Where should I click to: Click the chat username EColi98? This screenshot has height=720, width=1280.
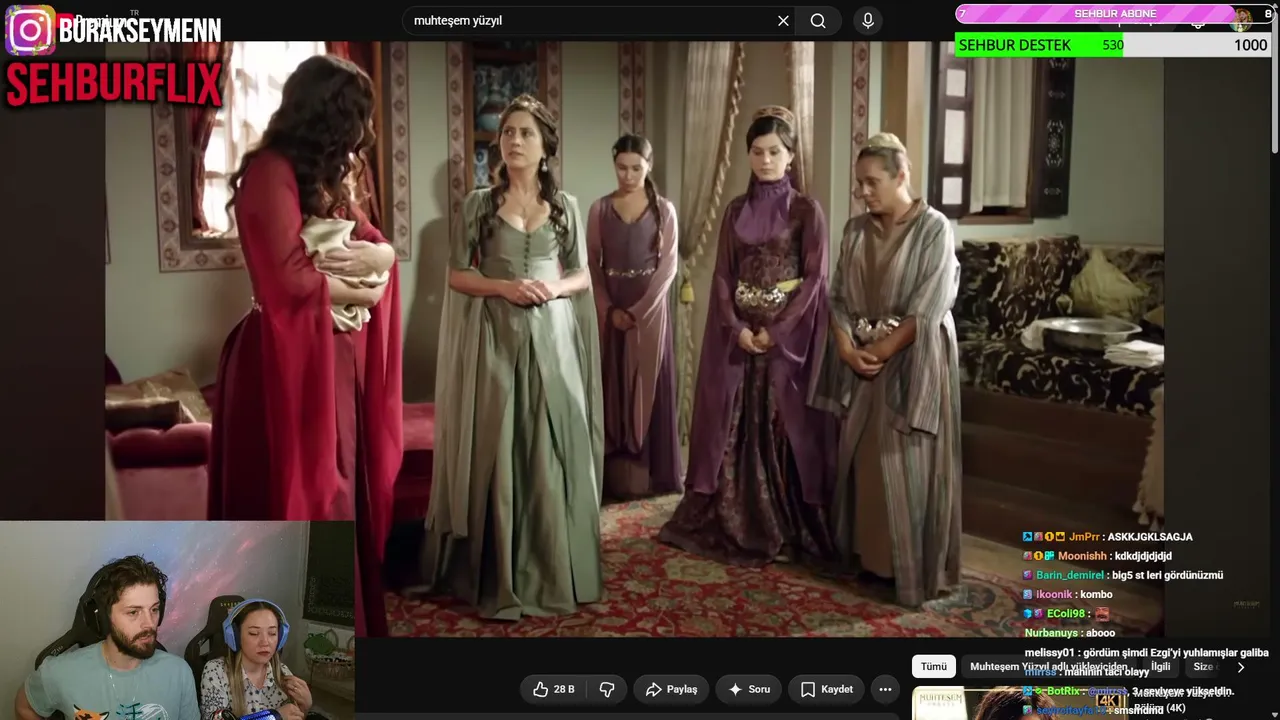[1066, 614]
